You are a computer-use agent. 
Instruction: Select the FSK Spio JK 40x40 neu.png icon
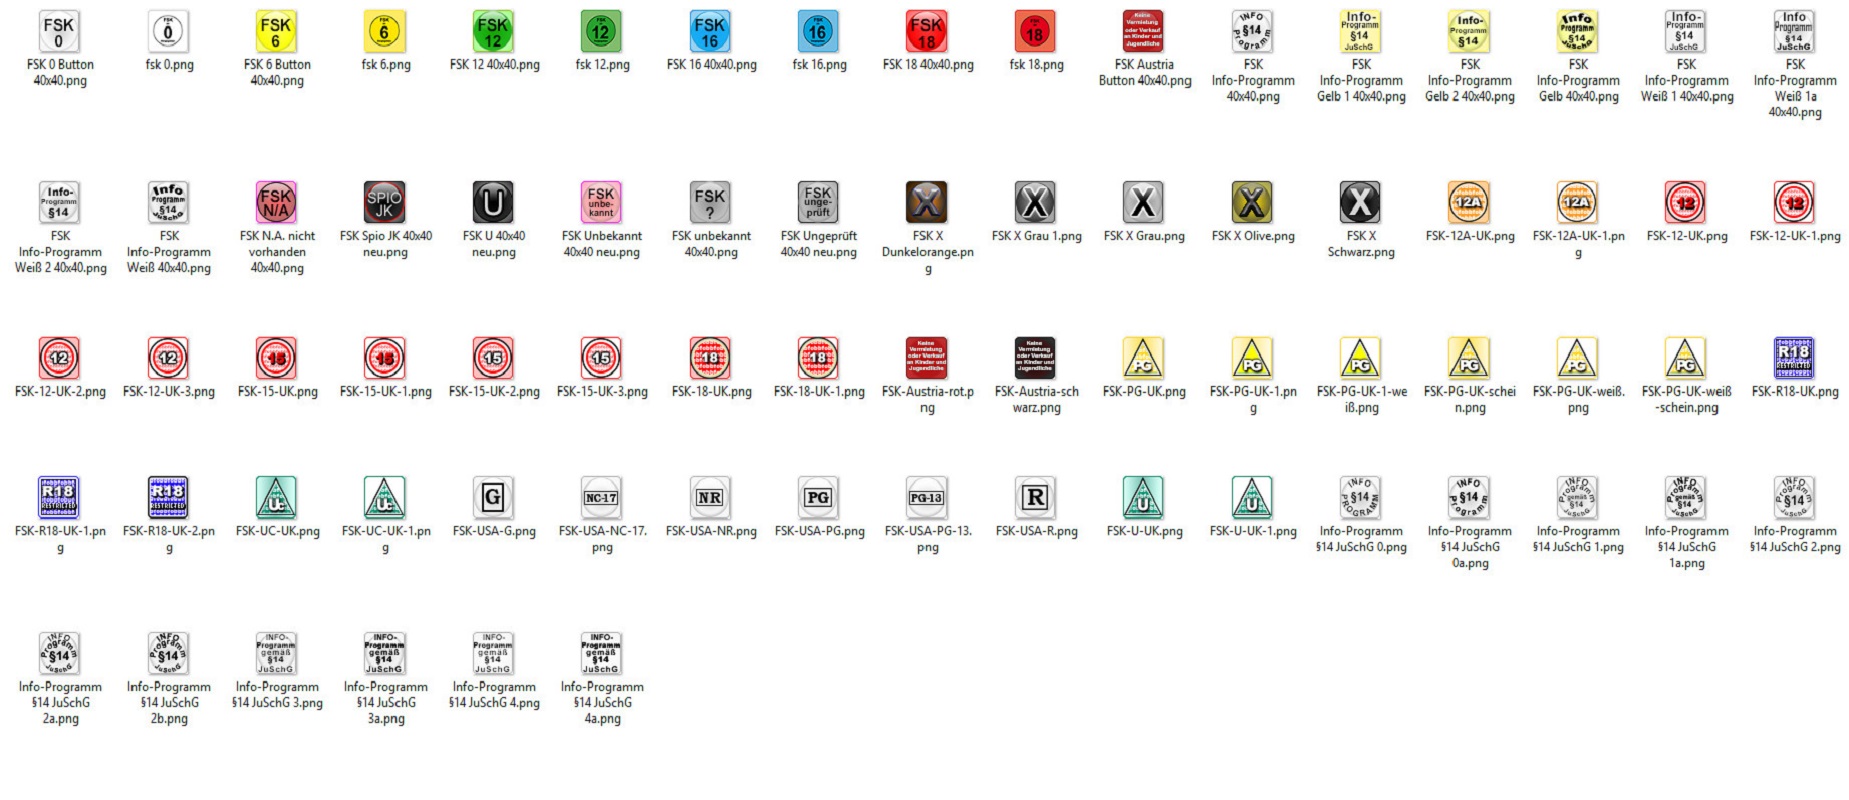pos(385,202)
